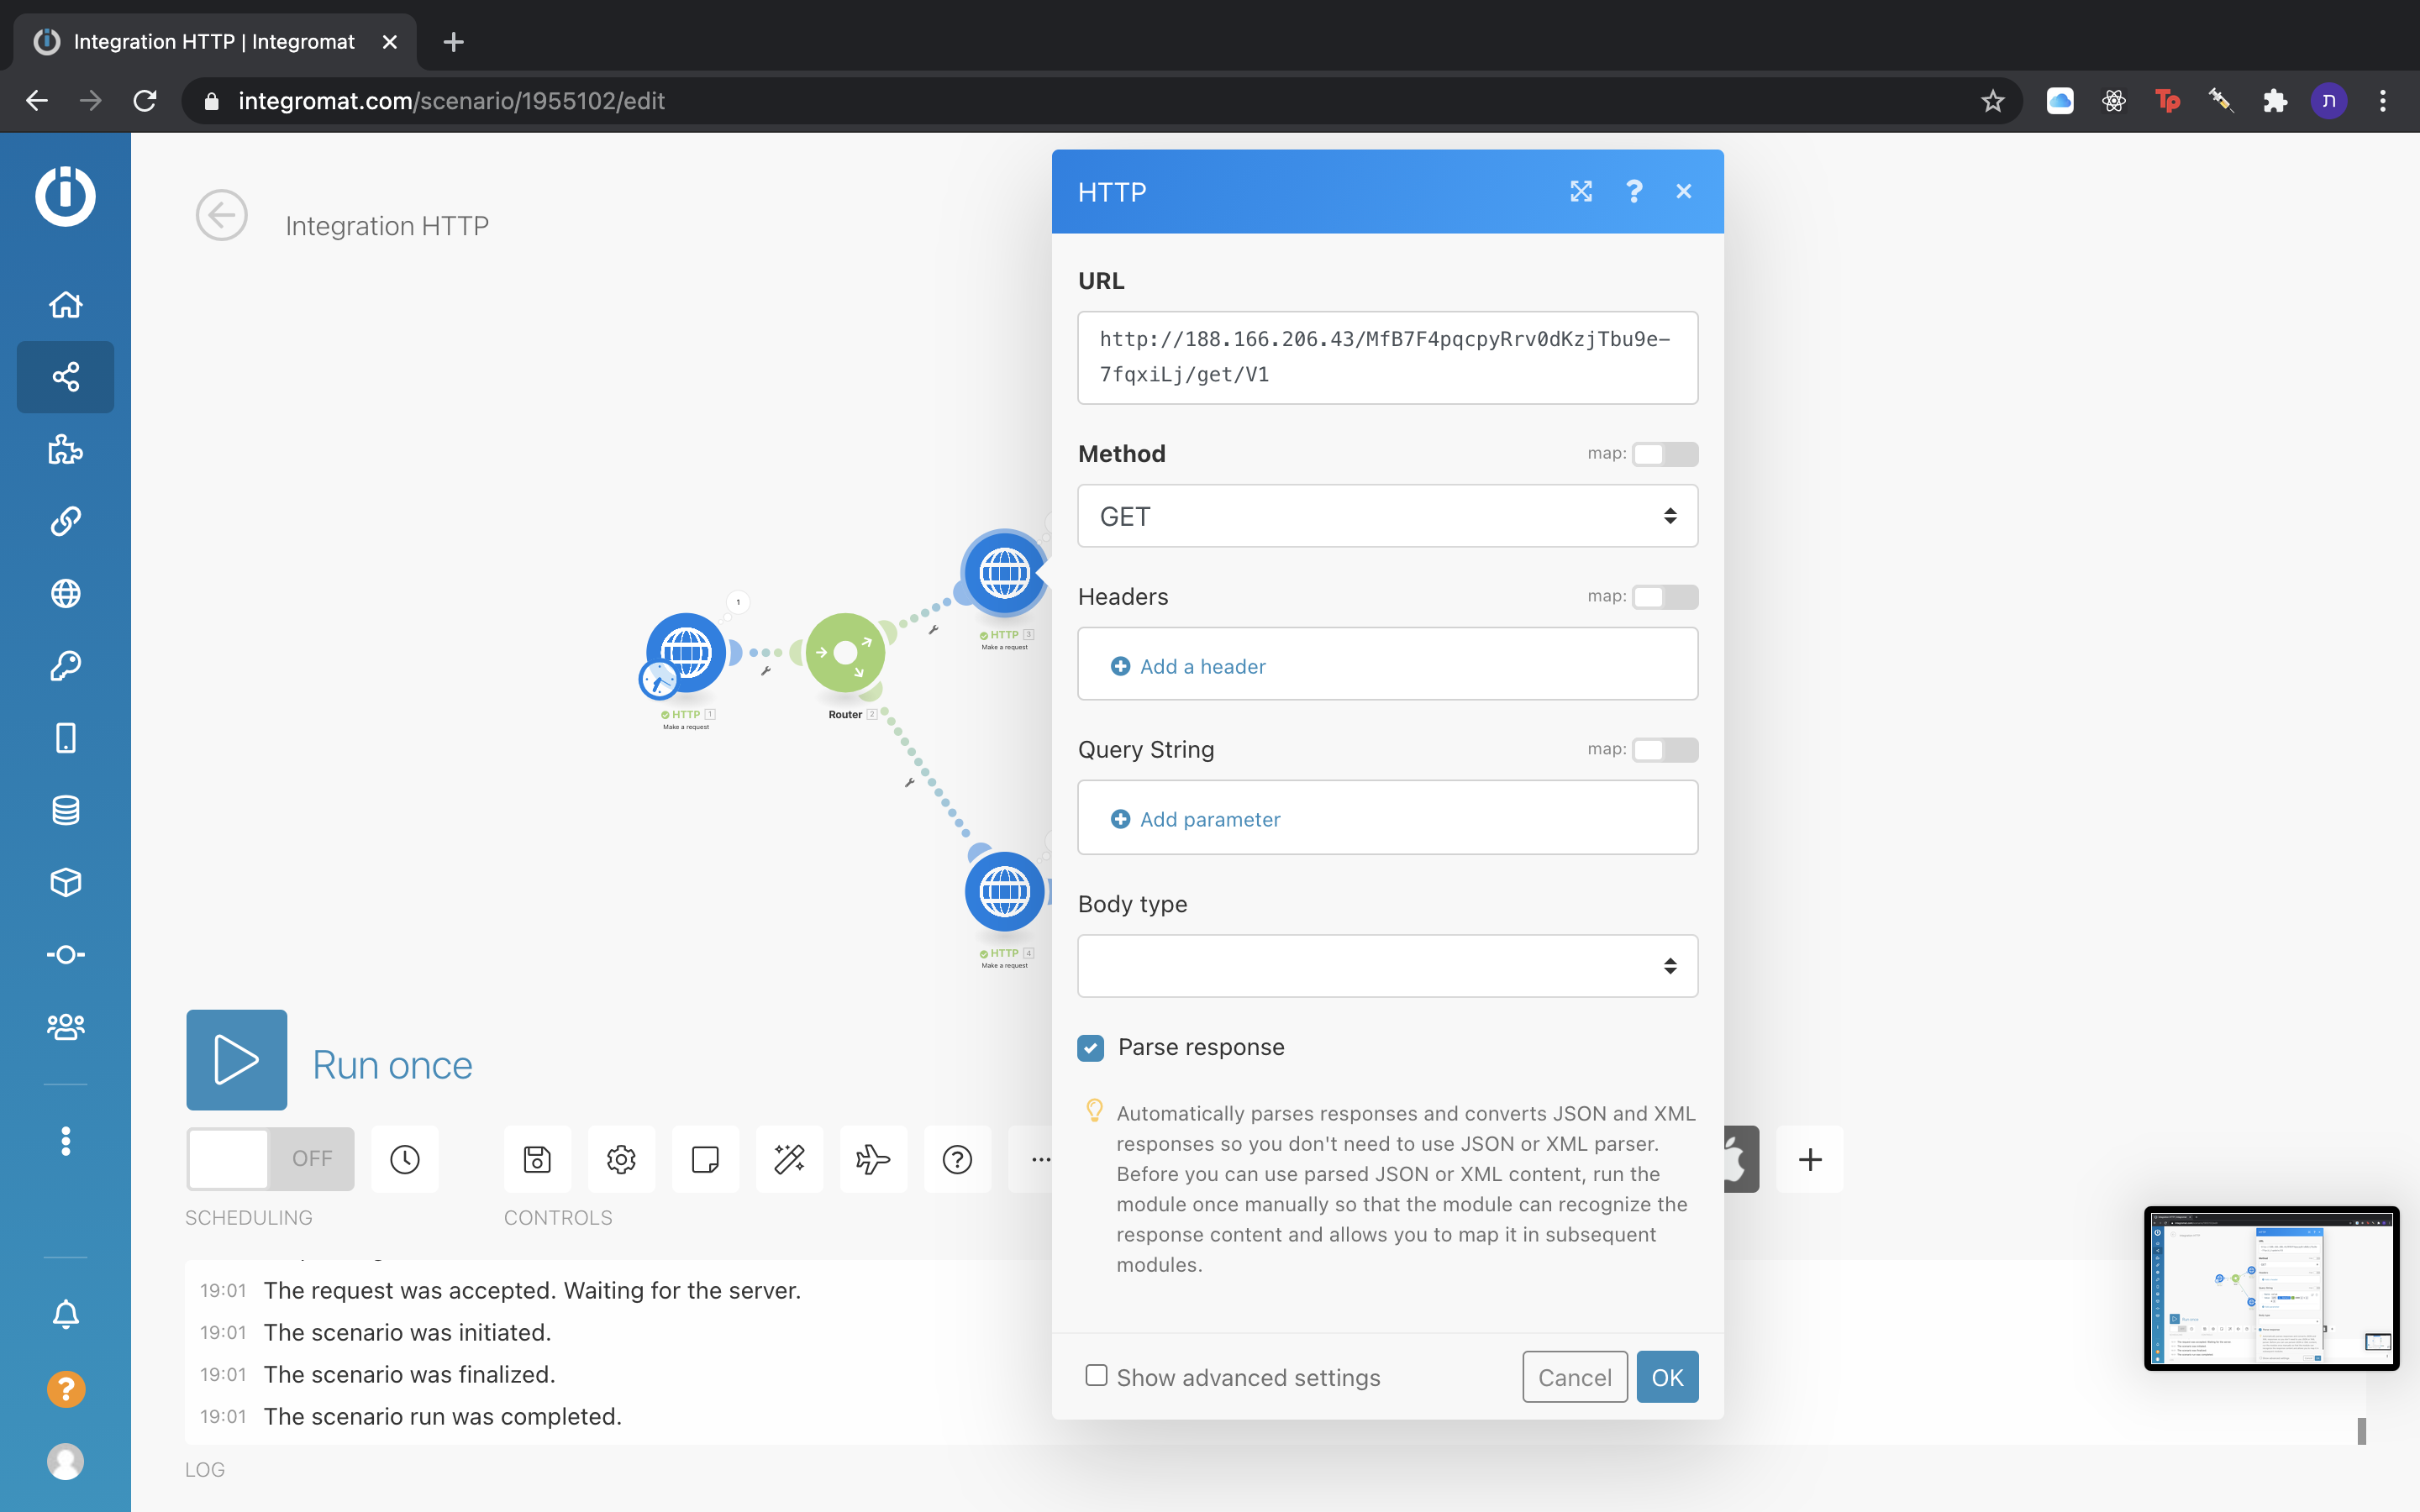Open the controls help question icon
This screenshot has height=1512, width=2420.
click(x=957, y=1159)
